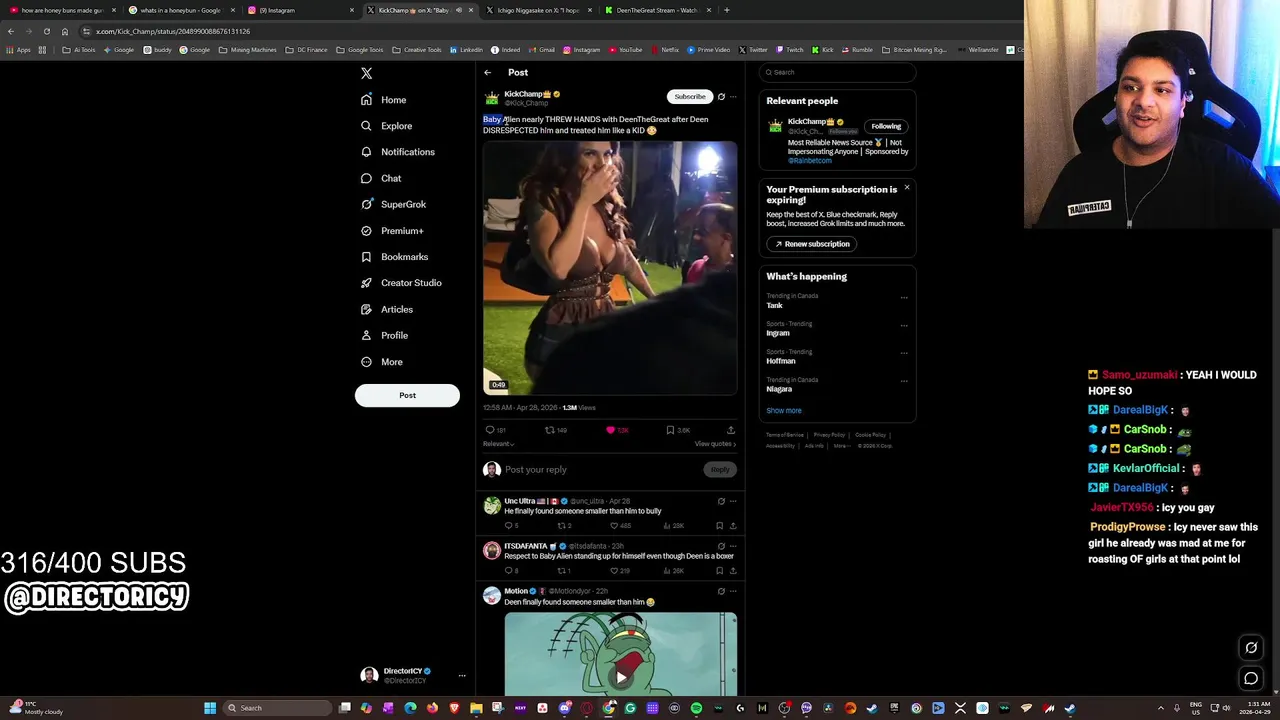Screen dimensions: 1280x720
Task: Open View quotes link
Action: pyautogui.click(x=715, y=444)
